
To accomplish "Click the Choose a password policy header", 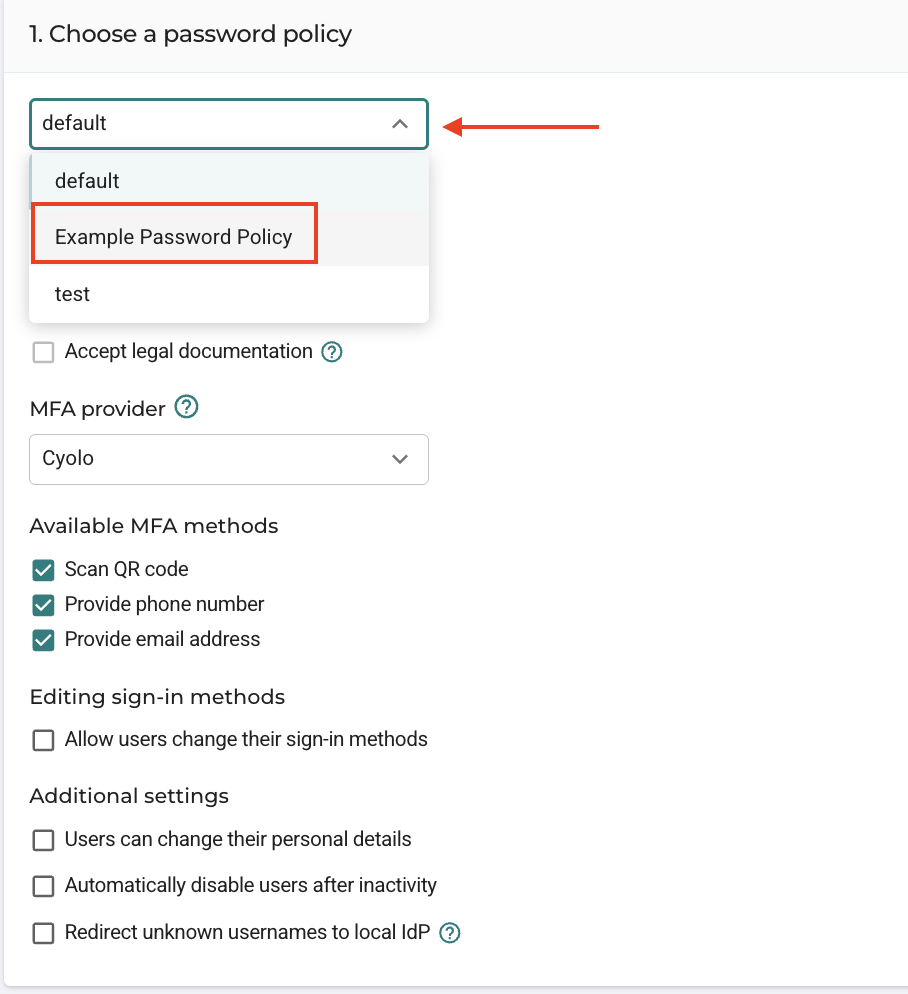I will click(x=190, y=34).
